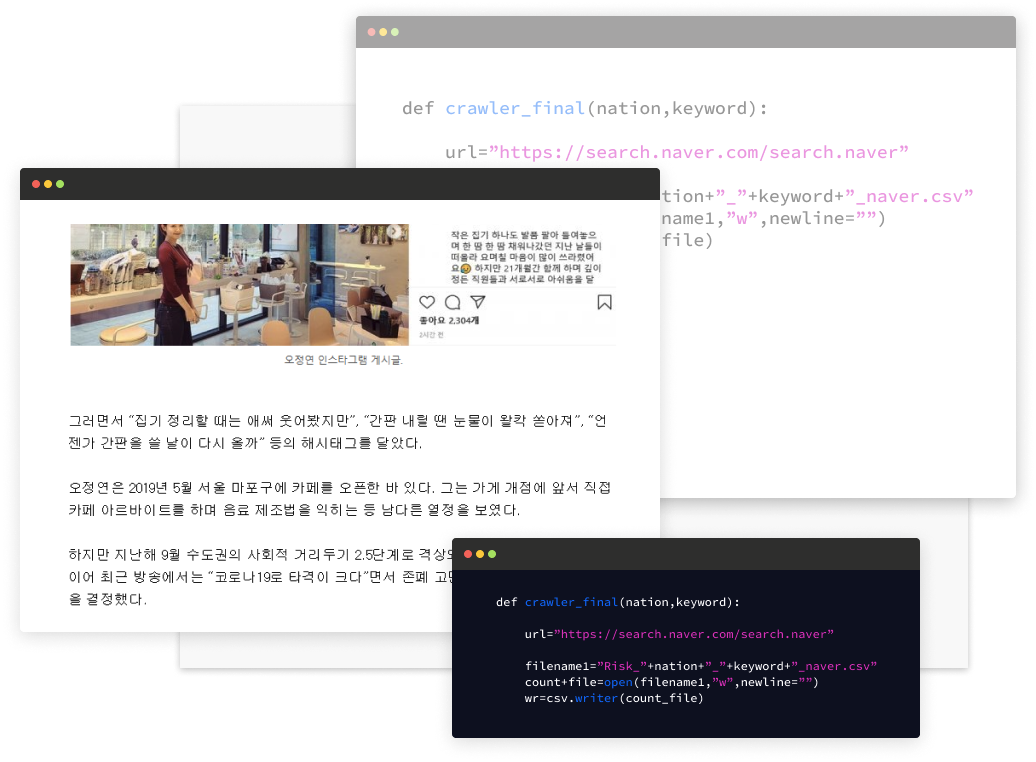Image resolution: width=1036 pixels, height=762 pixels.
Task: Click the wr=csv.writer line in the dark window
Action: coord(614,698)
